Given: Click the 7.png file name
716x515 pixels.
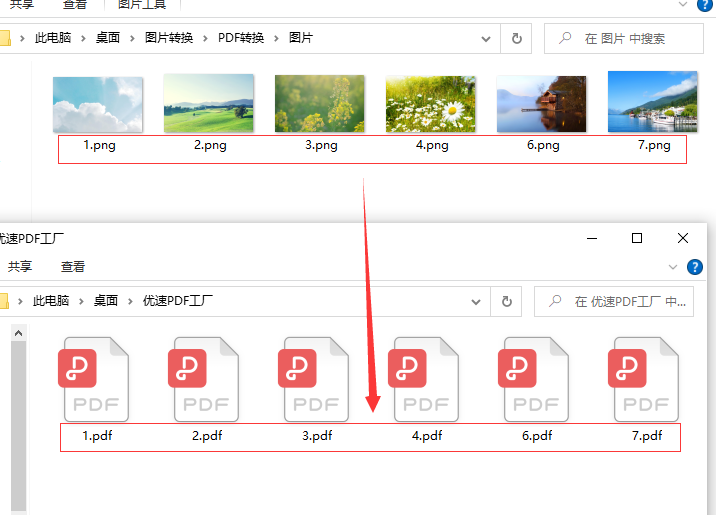Looking at the screenshot, I should click(654, 145).
